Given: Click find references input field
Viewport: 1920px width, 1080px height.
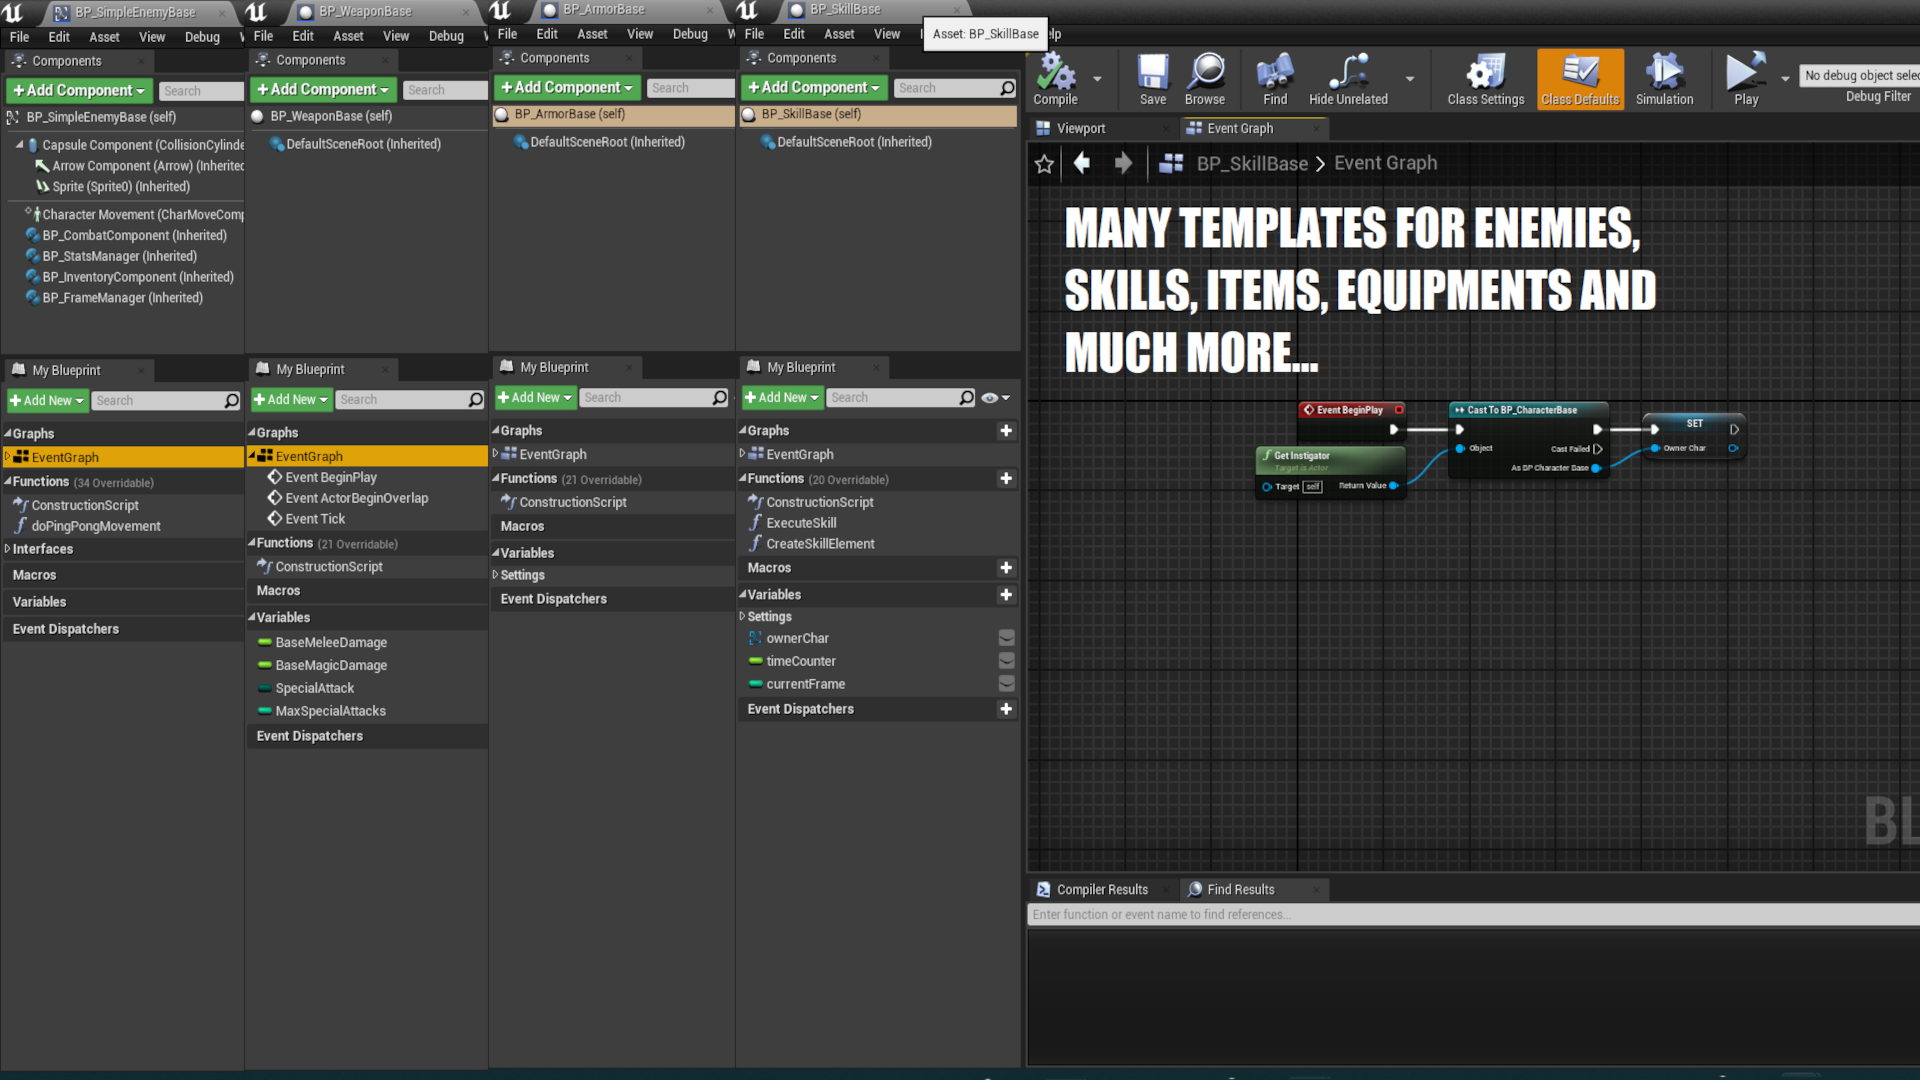Looking at the screenshot, I should tap(1474, 915).
